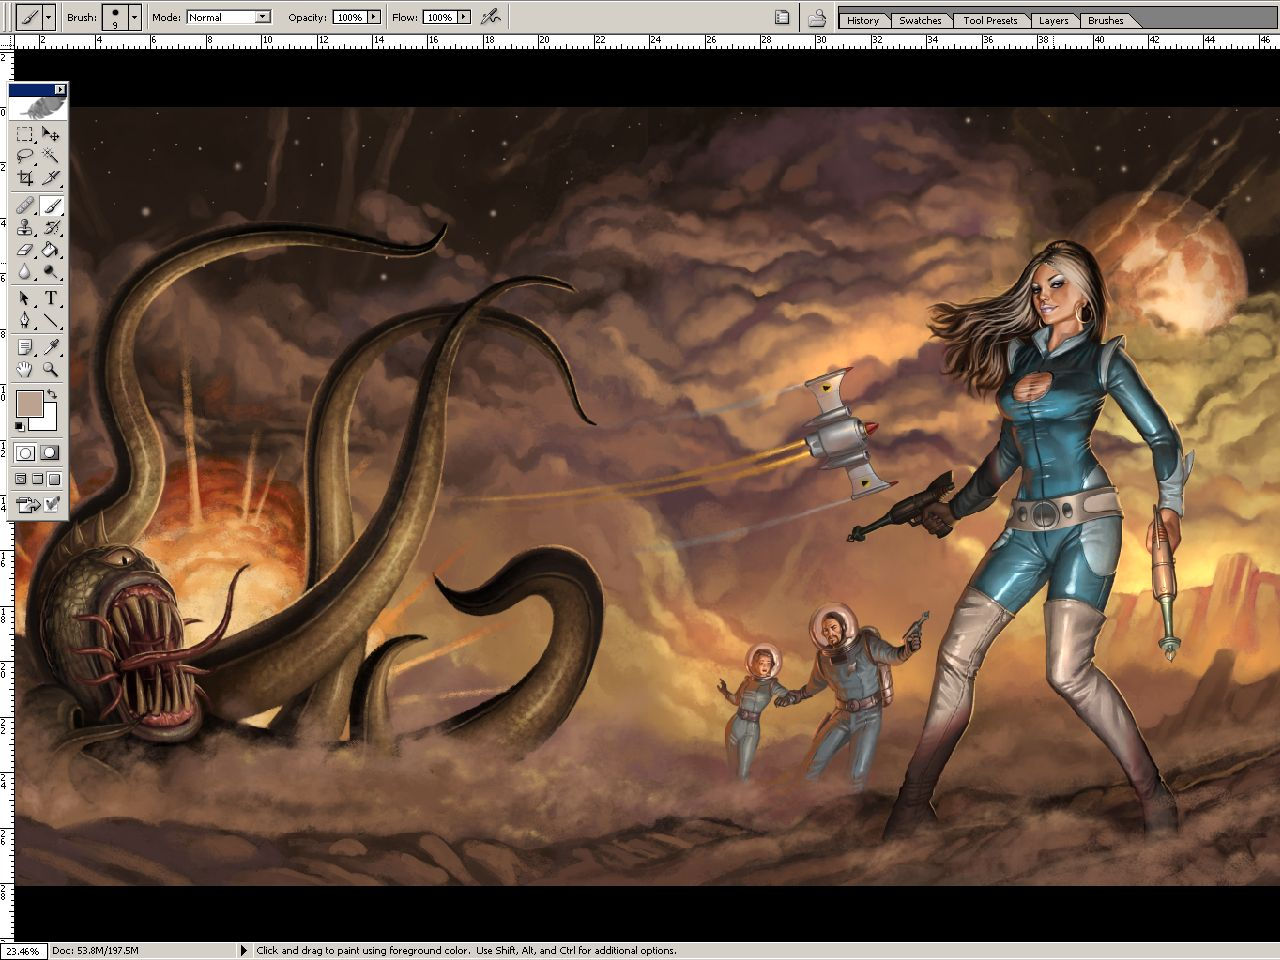Reset to default foreground and background colors
This screenshot has height=960, width=1280.
(x=20, y=428)
